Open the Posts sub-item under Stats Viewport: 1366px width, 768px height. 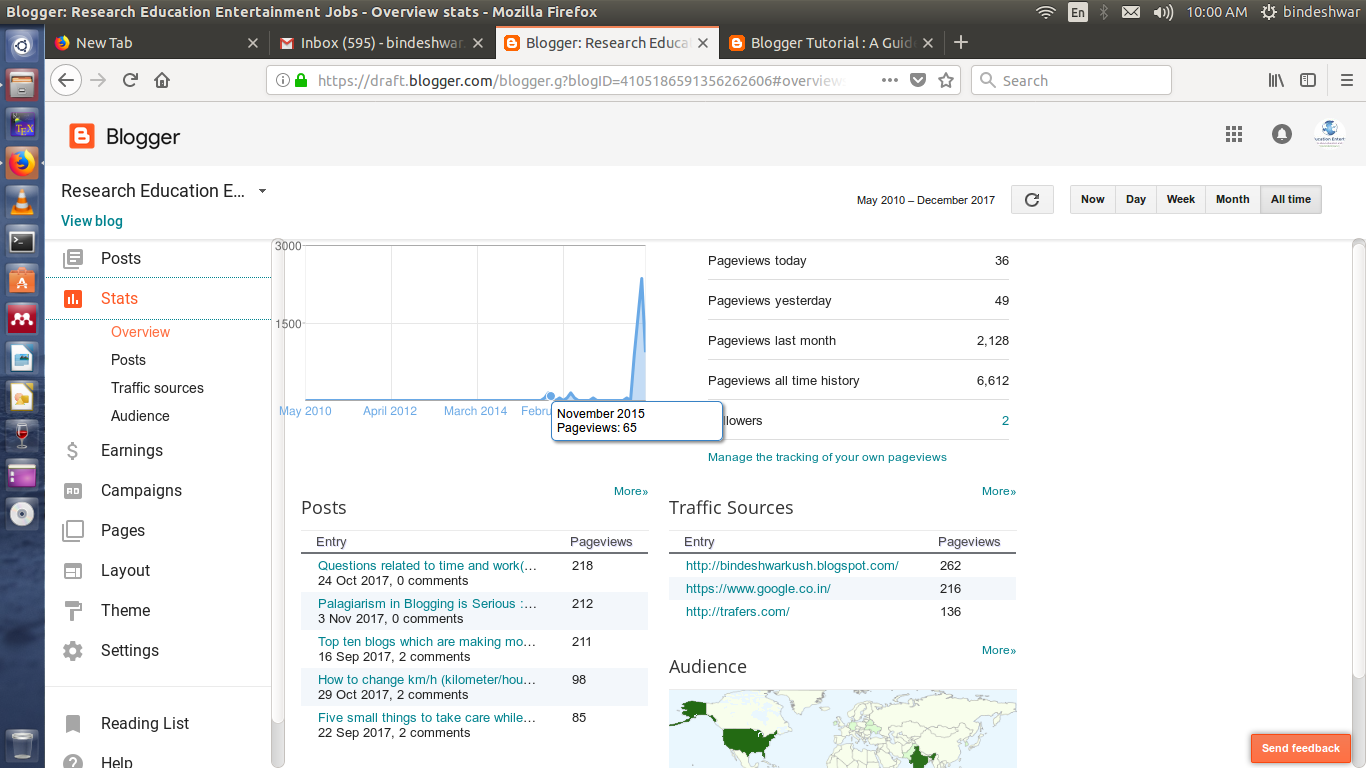(x=128, y=360)
